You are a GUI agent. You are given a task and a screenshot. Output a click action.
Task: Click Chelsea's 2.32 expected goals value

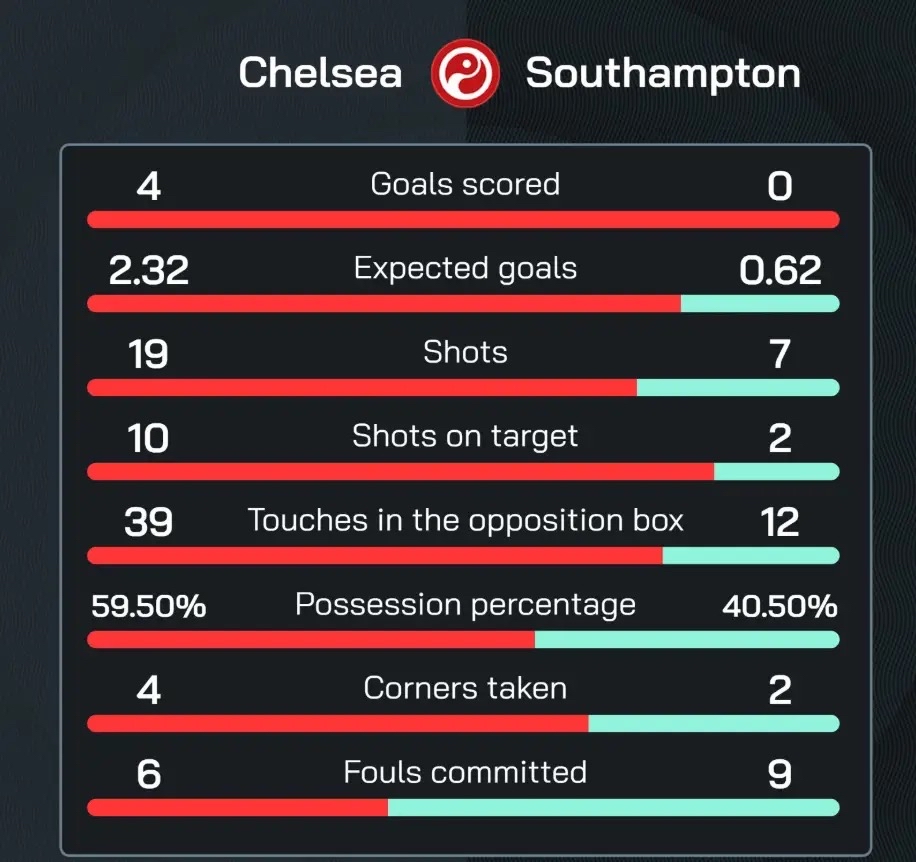coord(149,270)
